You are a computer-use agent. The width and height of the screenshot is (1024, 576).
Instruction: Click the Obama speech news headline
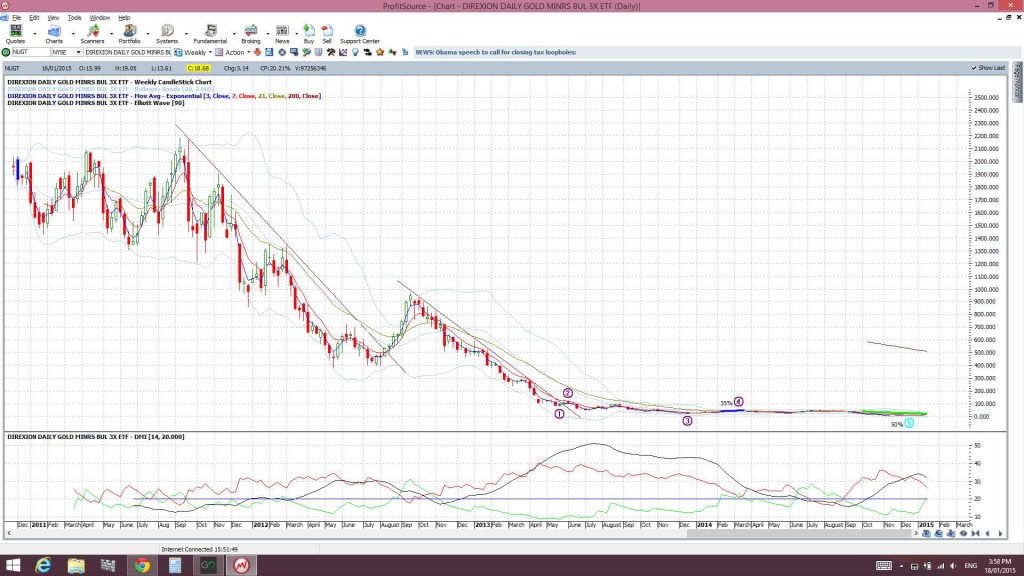496,52
